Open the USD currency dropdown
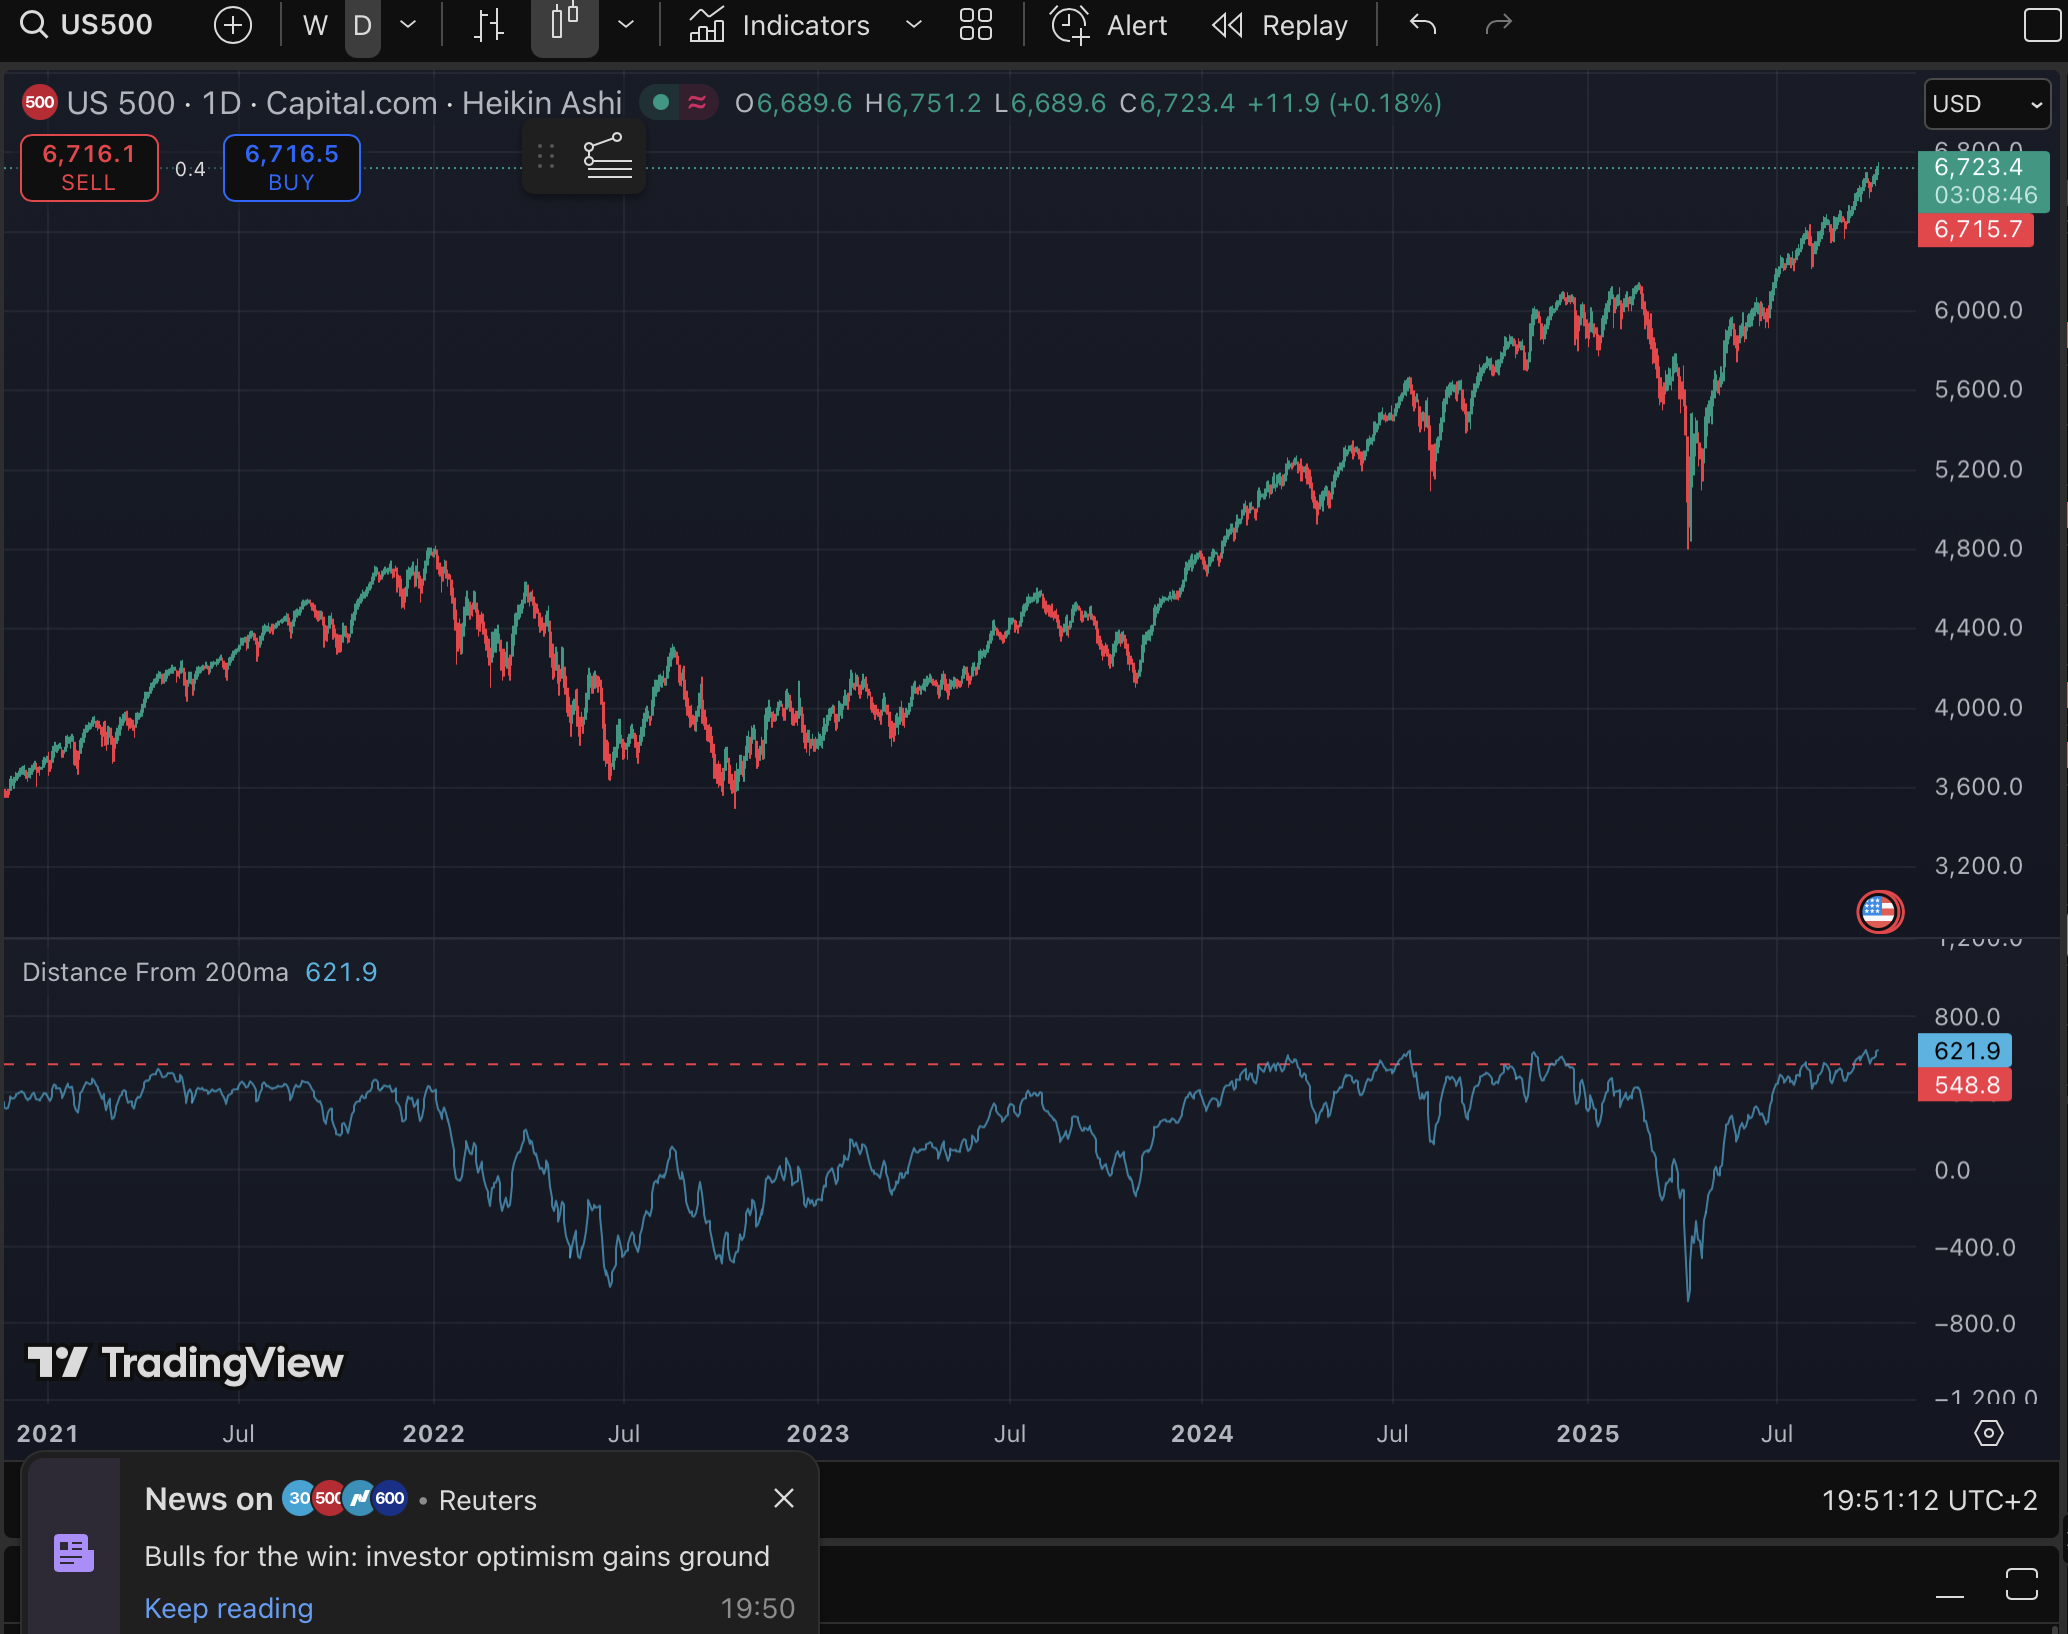Screen dimensions: 2068x1634 coord(1986,104)
